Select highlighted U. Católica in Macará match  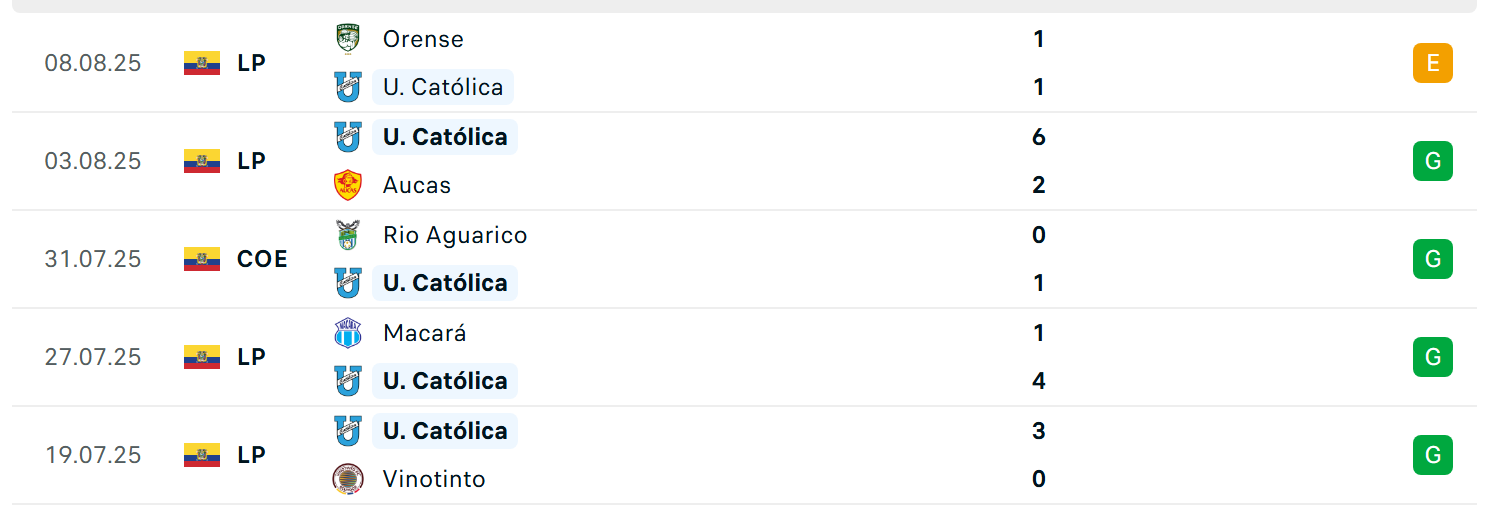(x=445, y=381)
